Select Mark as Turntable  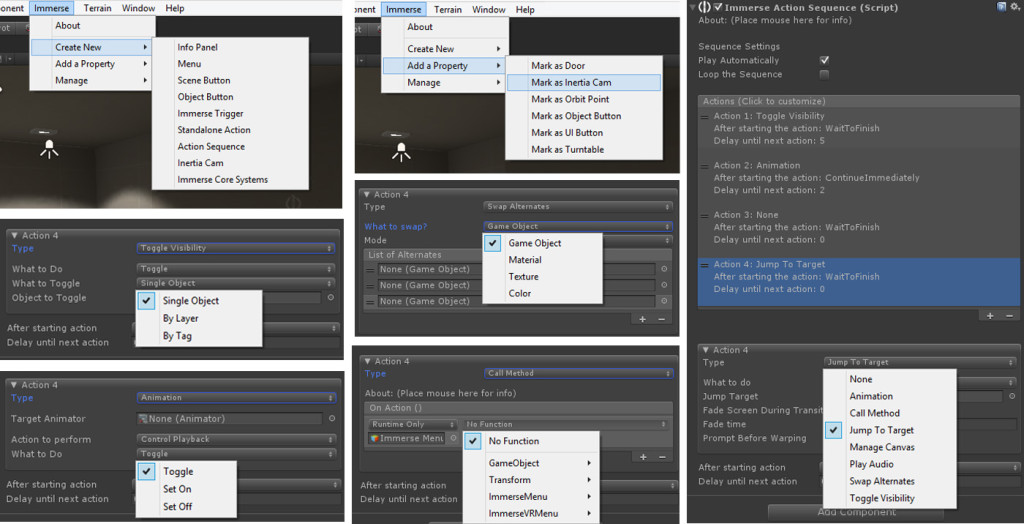pos(584,150)
